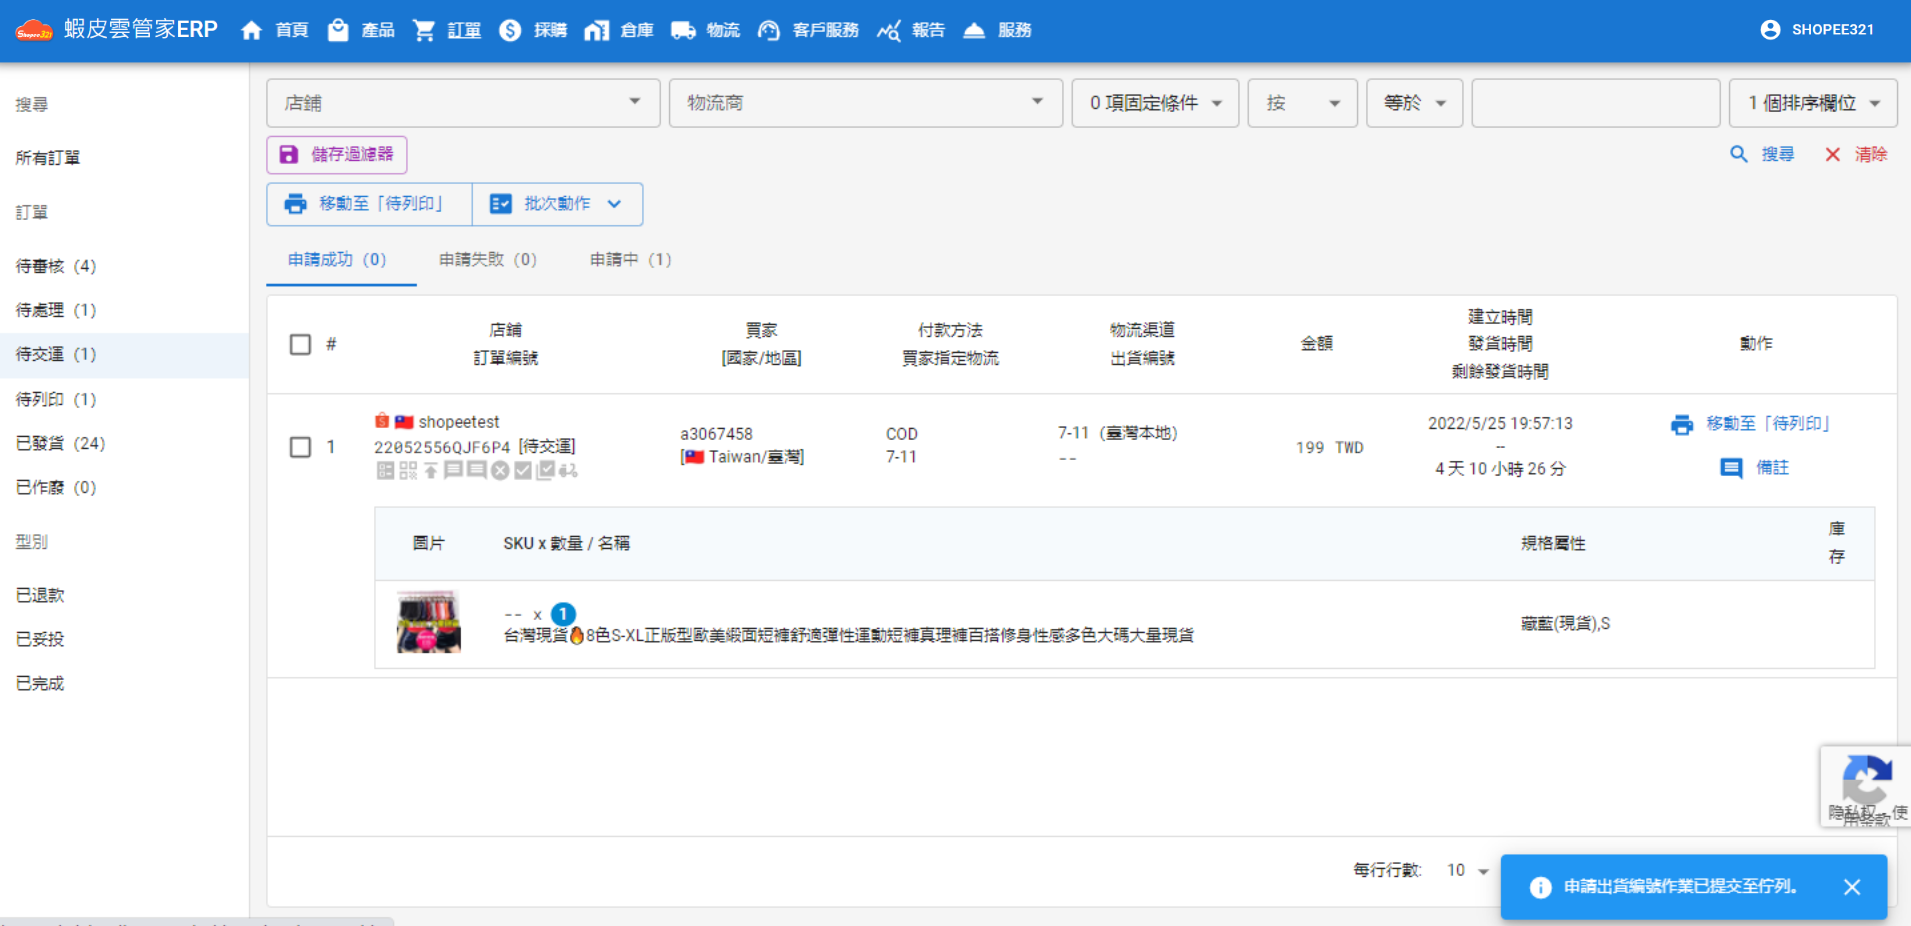Click the blue quantity badge 1
Screen dimensions: 1911x926
[564, 614]
